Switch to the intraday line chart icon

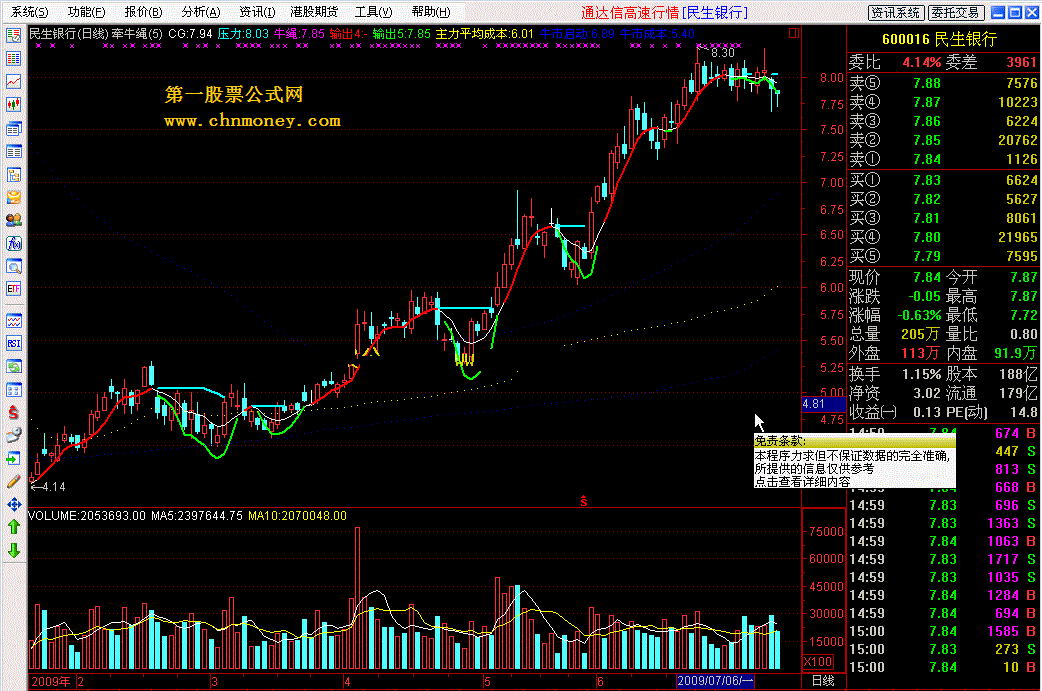13,81
